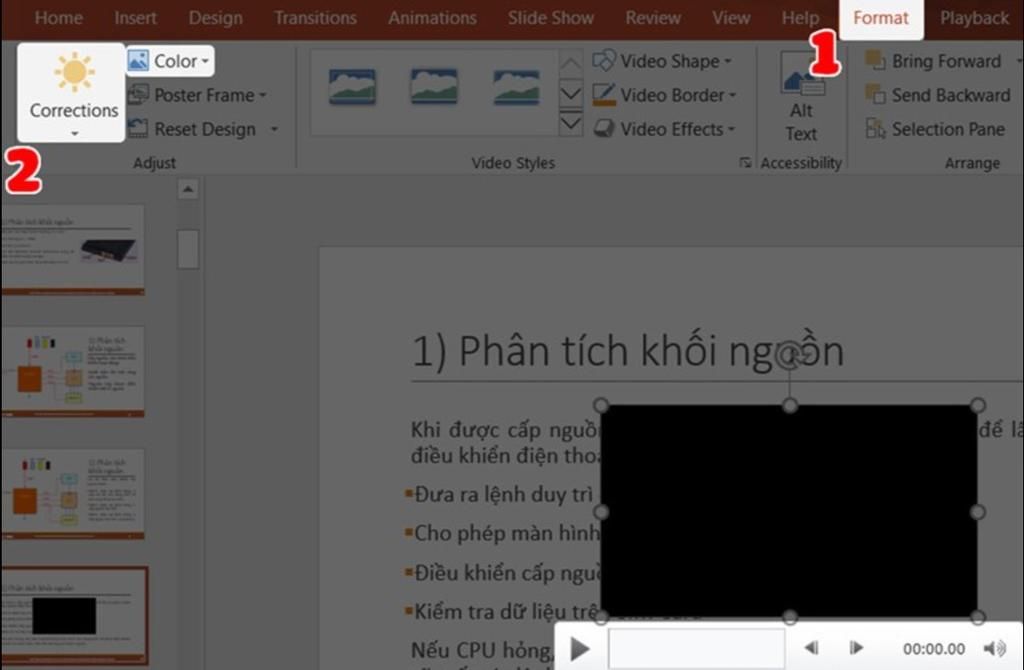Click the paragraph starting Khi được cấp
This screenshot has height=670, width=1024.
505,442
